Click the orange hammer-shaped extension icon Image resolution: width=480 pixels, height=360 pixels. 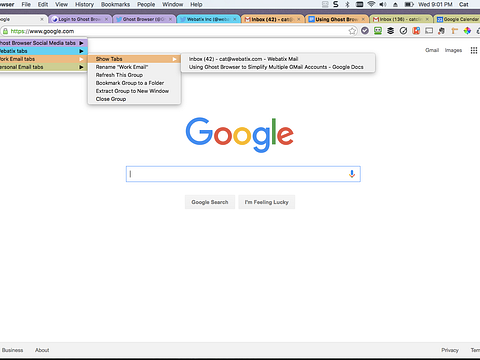click(x=454, y=31)
